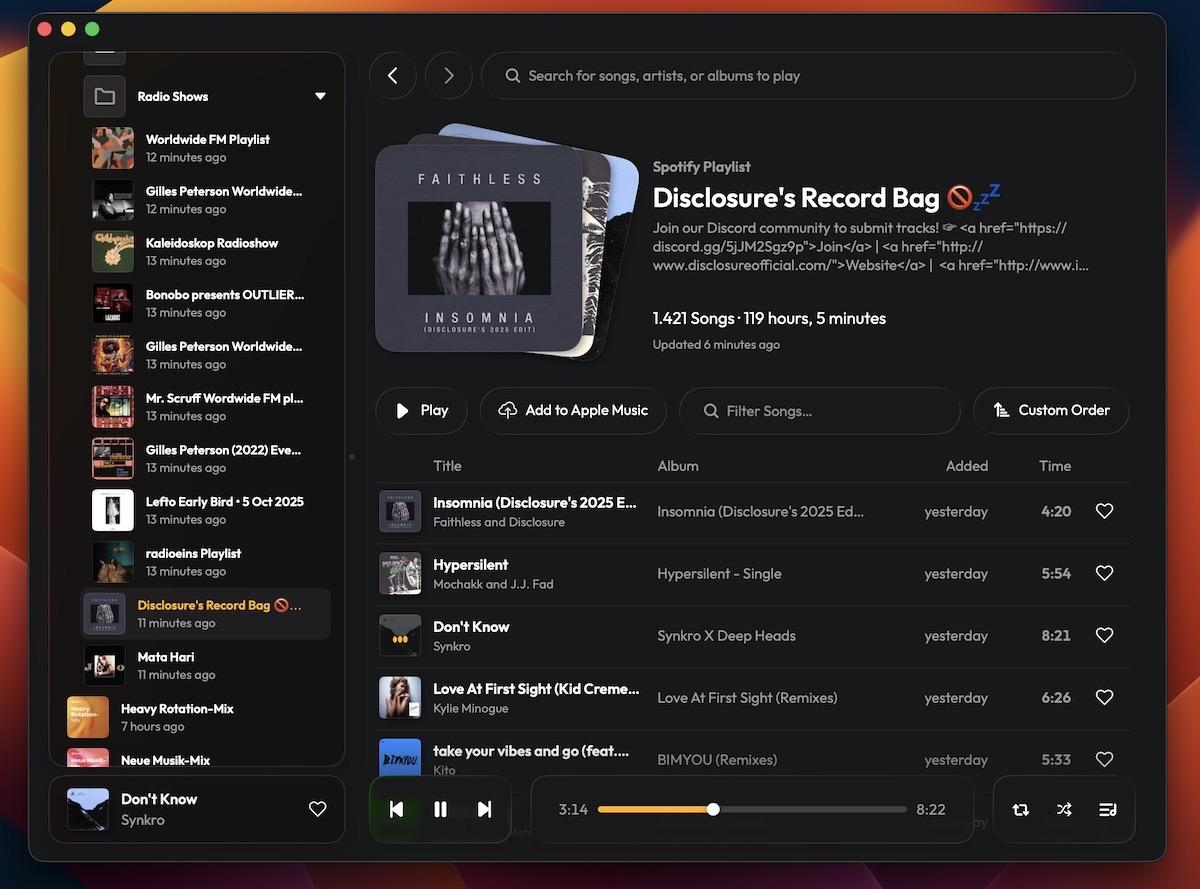Sort by the Title column header
The width and height of the screenshot is (1200, 889).
(x=447, y=466)
